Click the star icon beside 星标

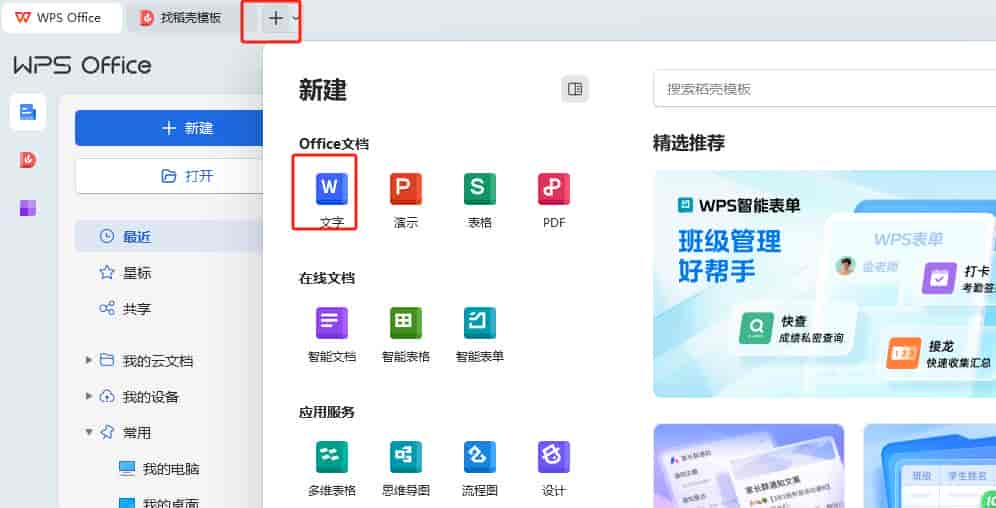107,273
